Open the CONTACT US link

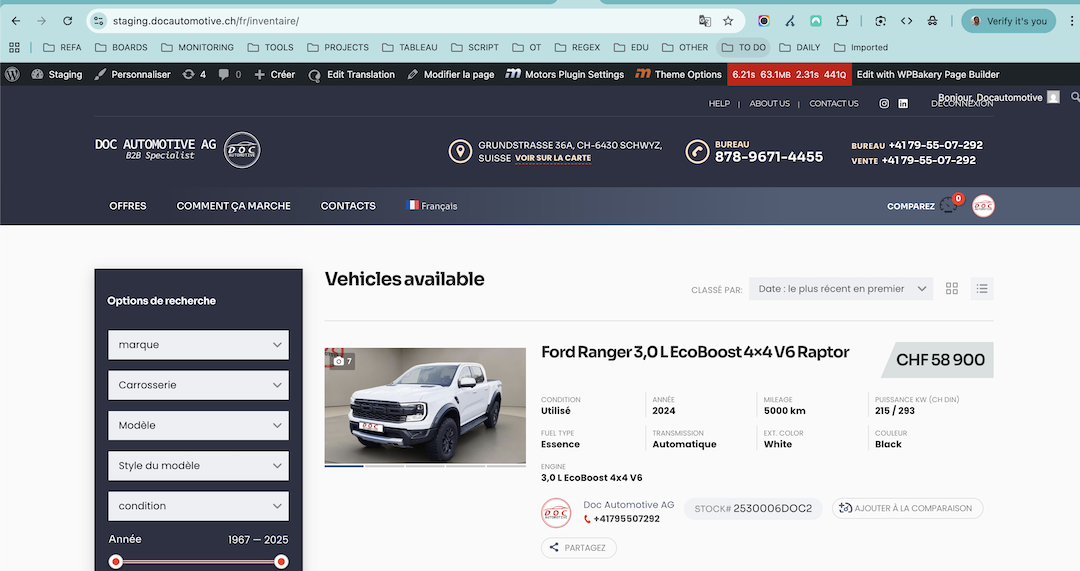pos(833,103)
